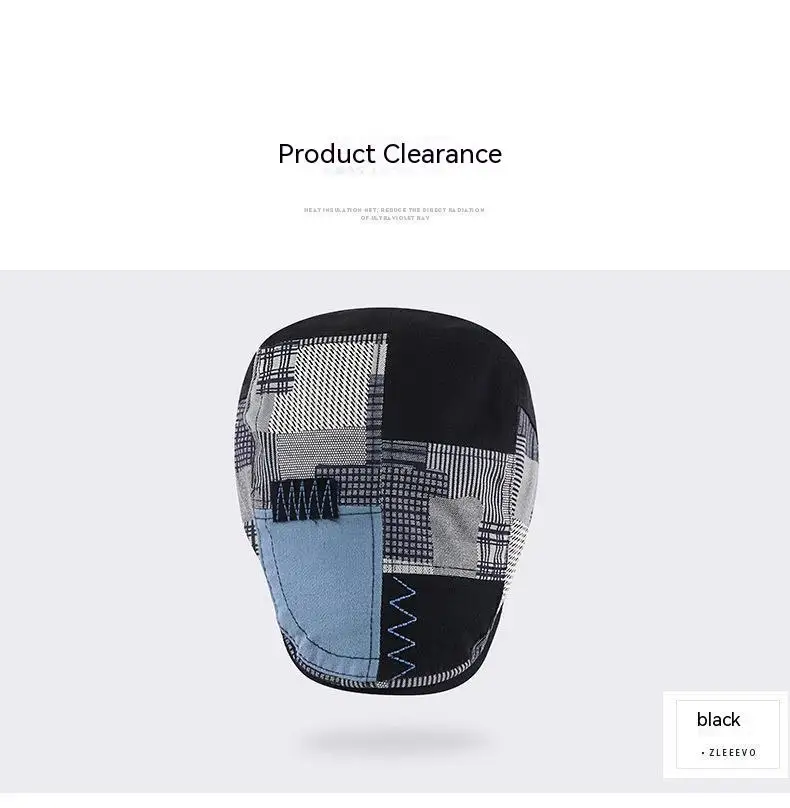
Task: Click the word Clearance in the title
Action: (x=442, y=154)
